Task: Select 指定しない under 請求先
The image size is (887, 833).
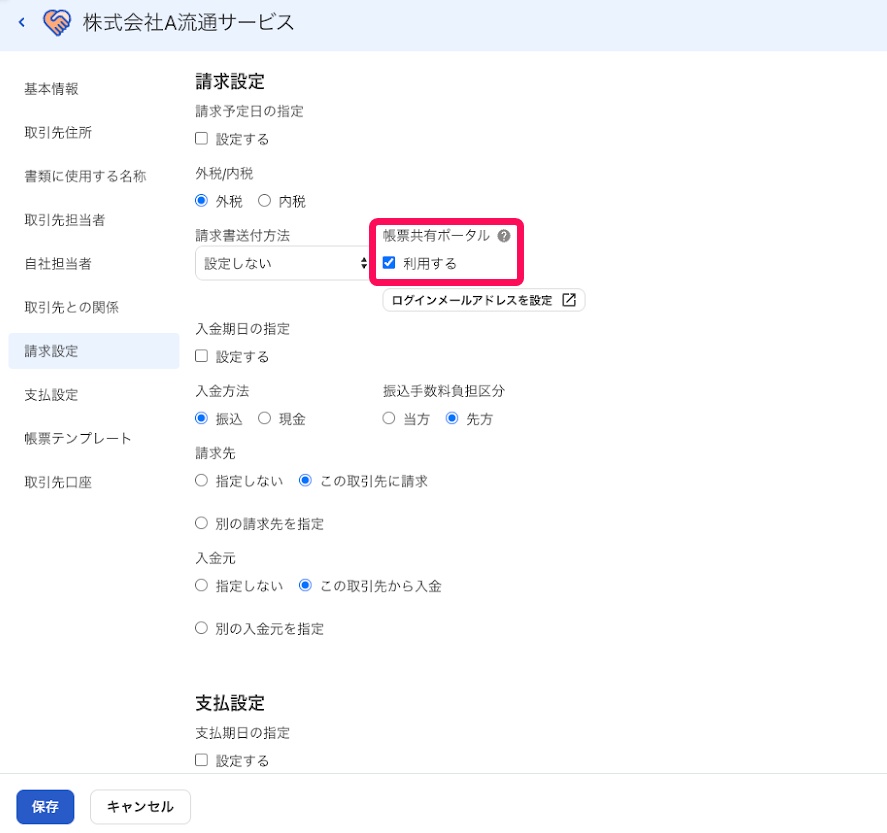Action: coord(201,481)
